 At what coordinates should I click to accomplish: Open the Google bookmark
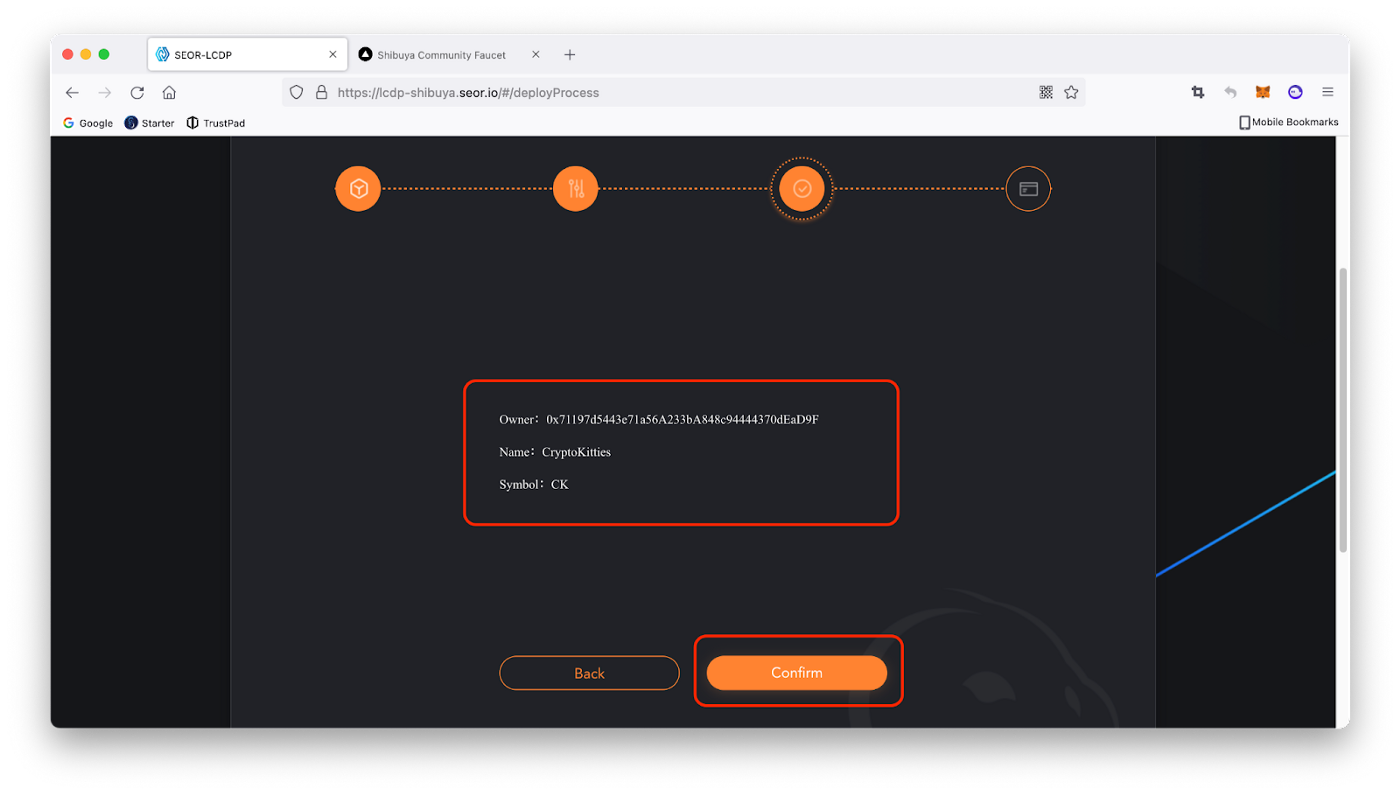tap(88, 123)
